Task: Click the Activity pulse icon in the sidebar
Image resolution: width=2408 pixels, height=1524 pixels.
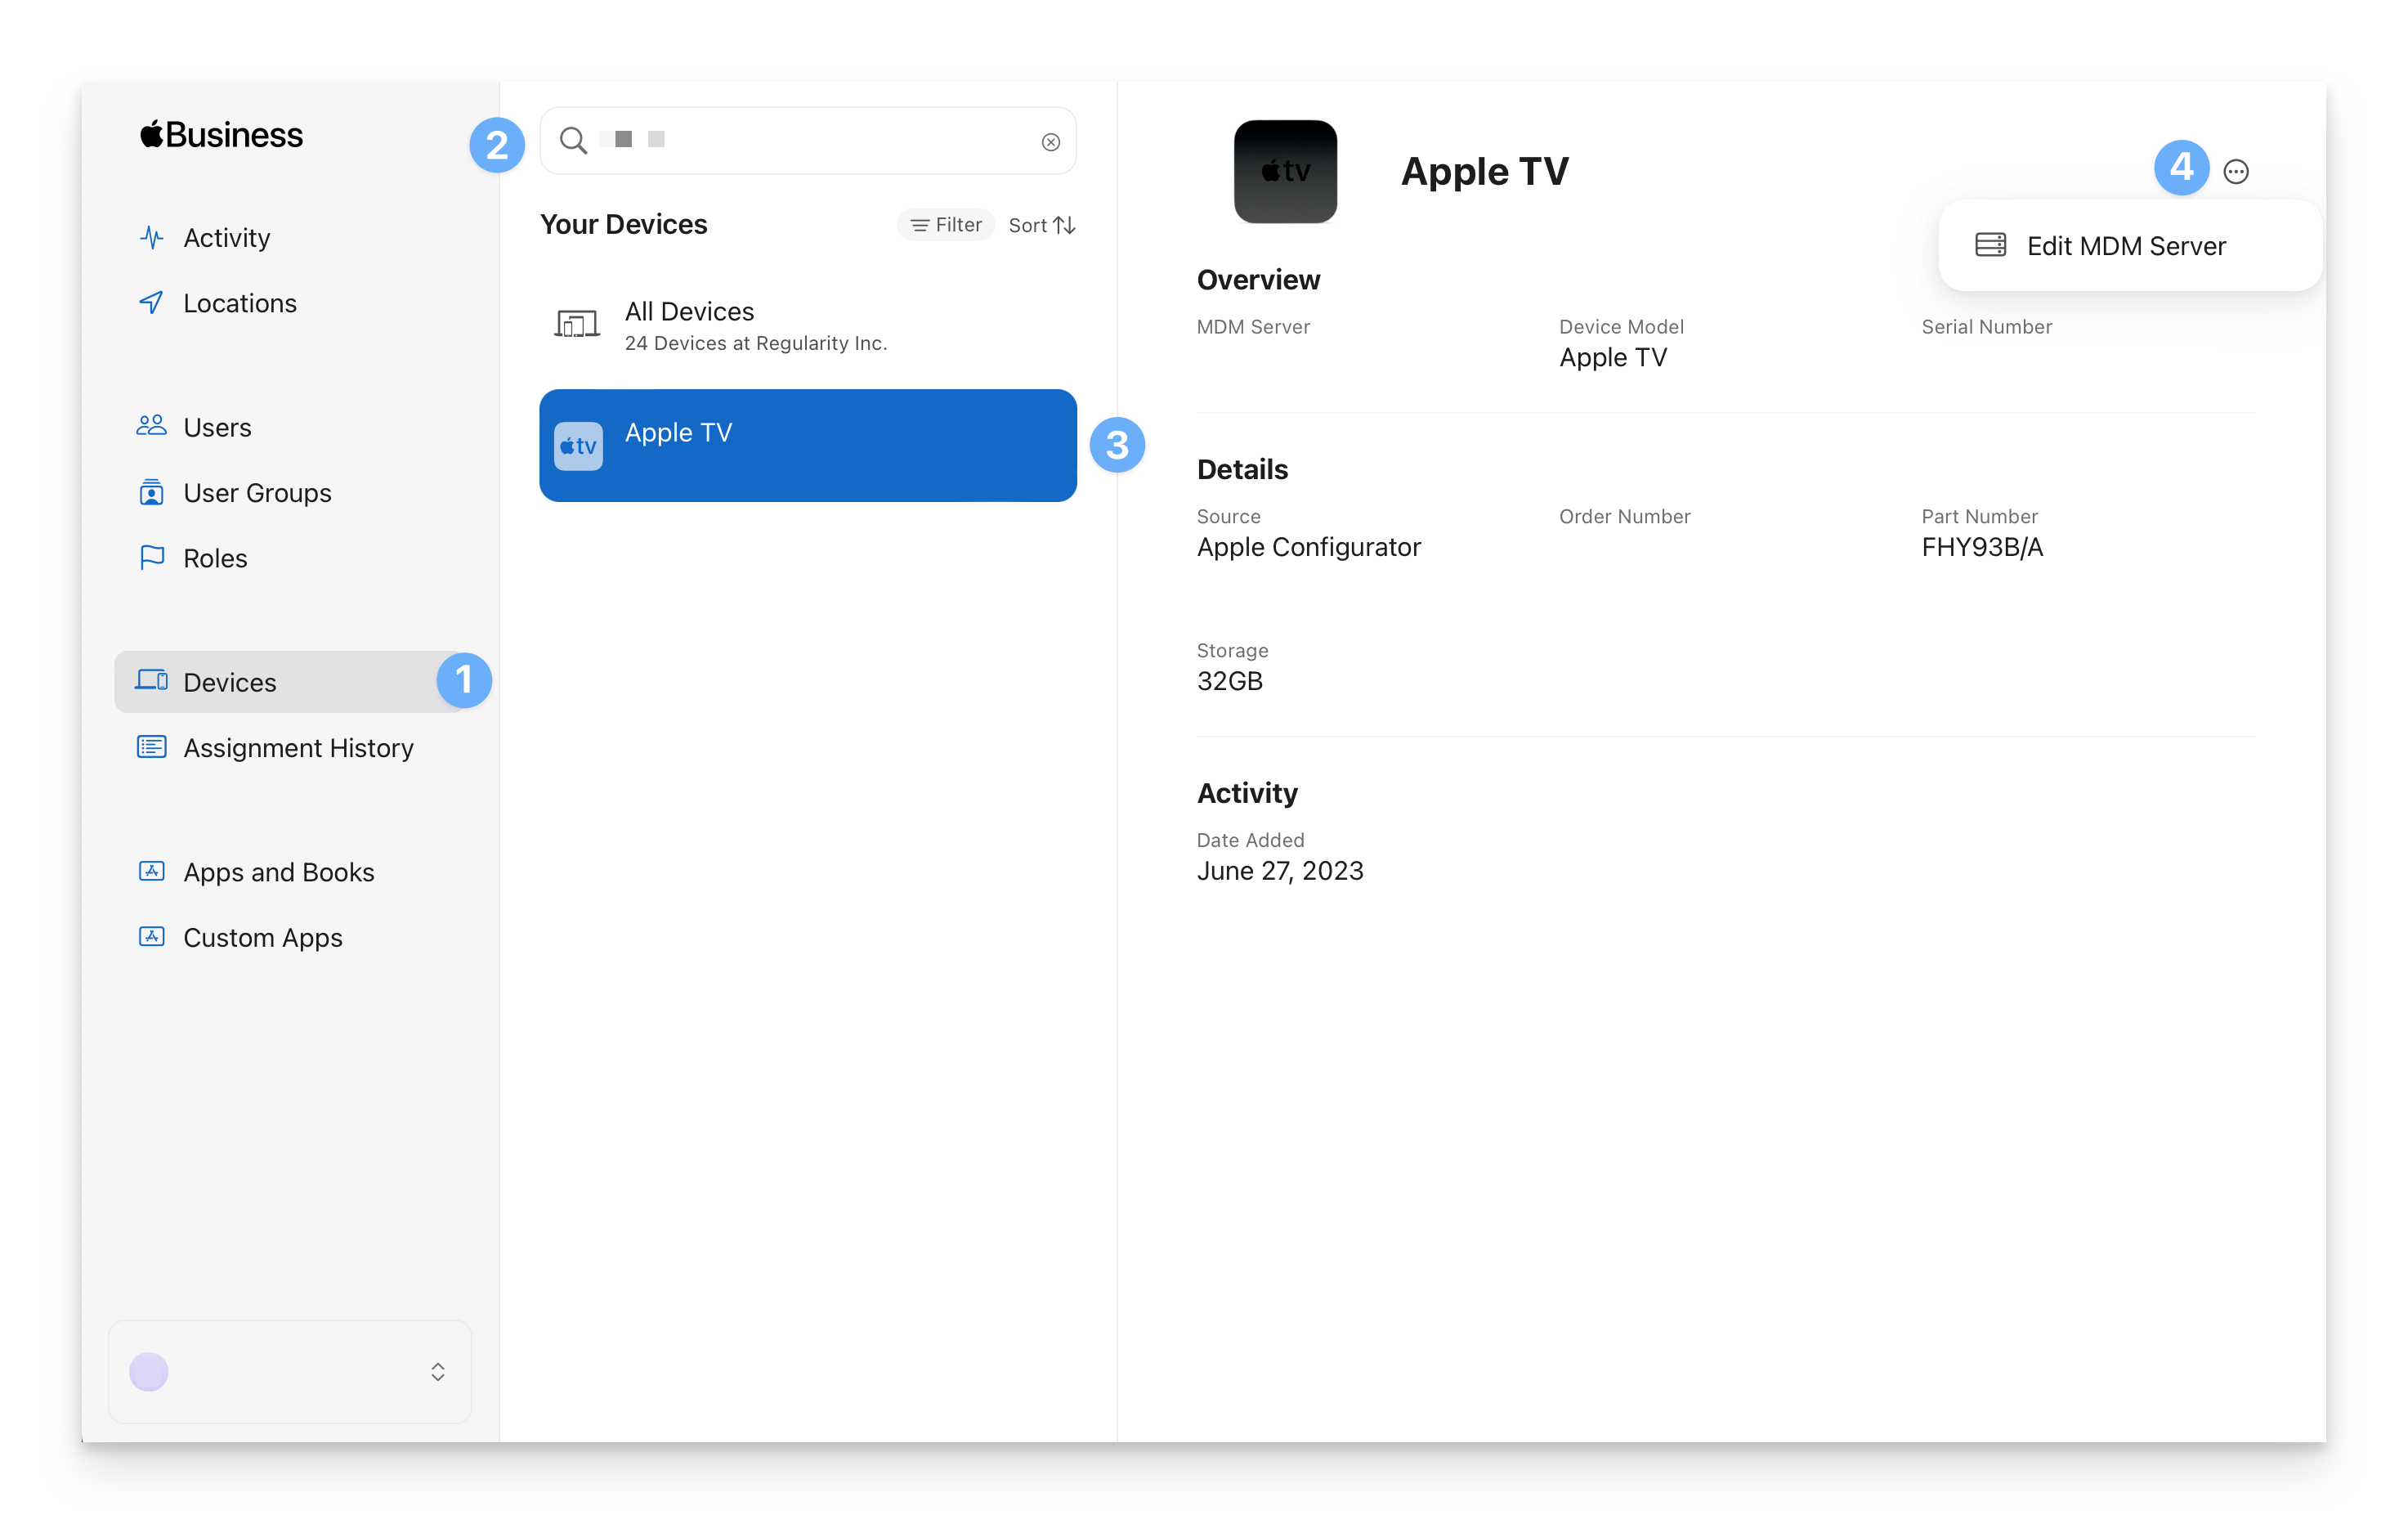Action: tap(151, 238)
